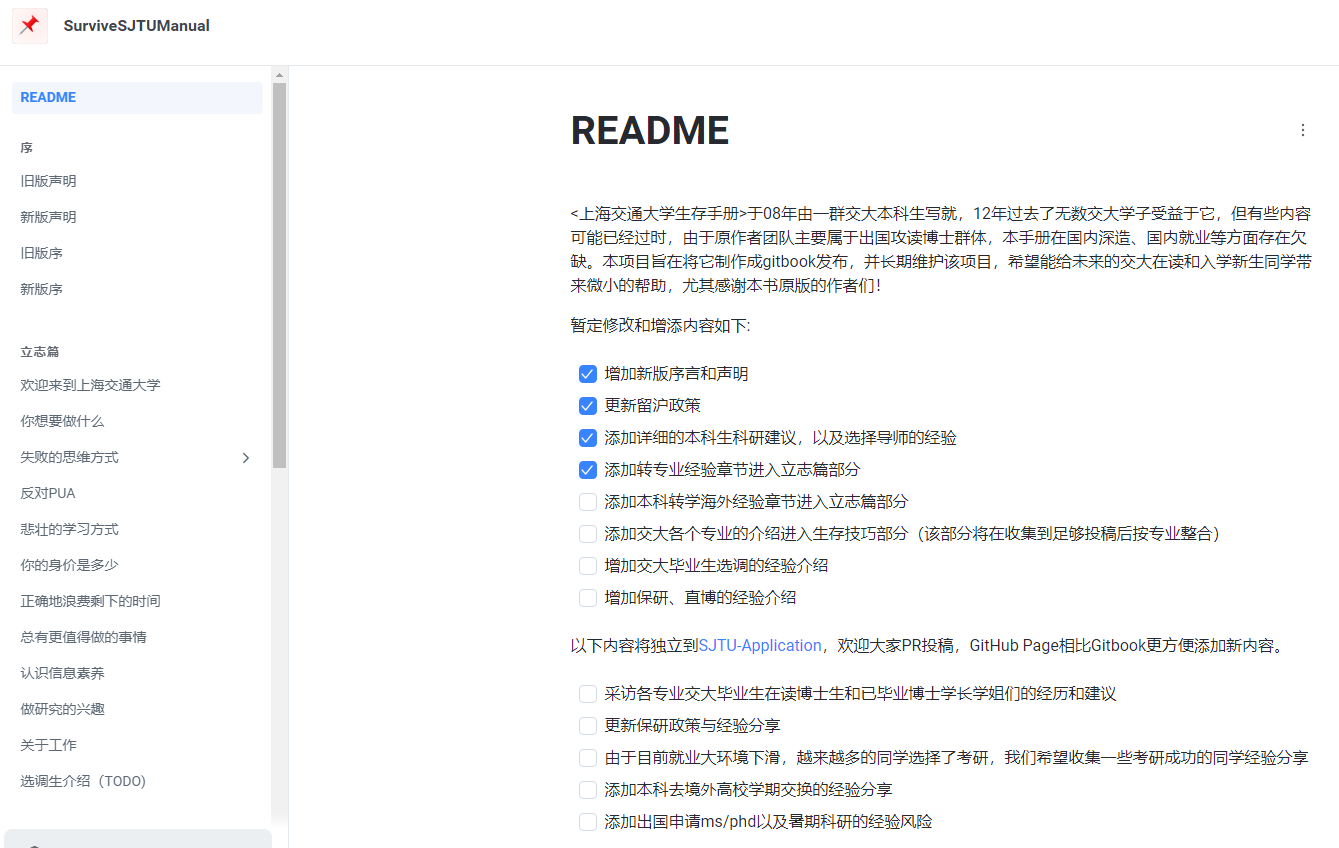
Task: Toggle checkbox 添加详细的本科生科研建议
Action: (588, 438)
